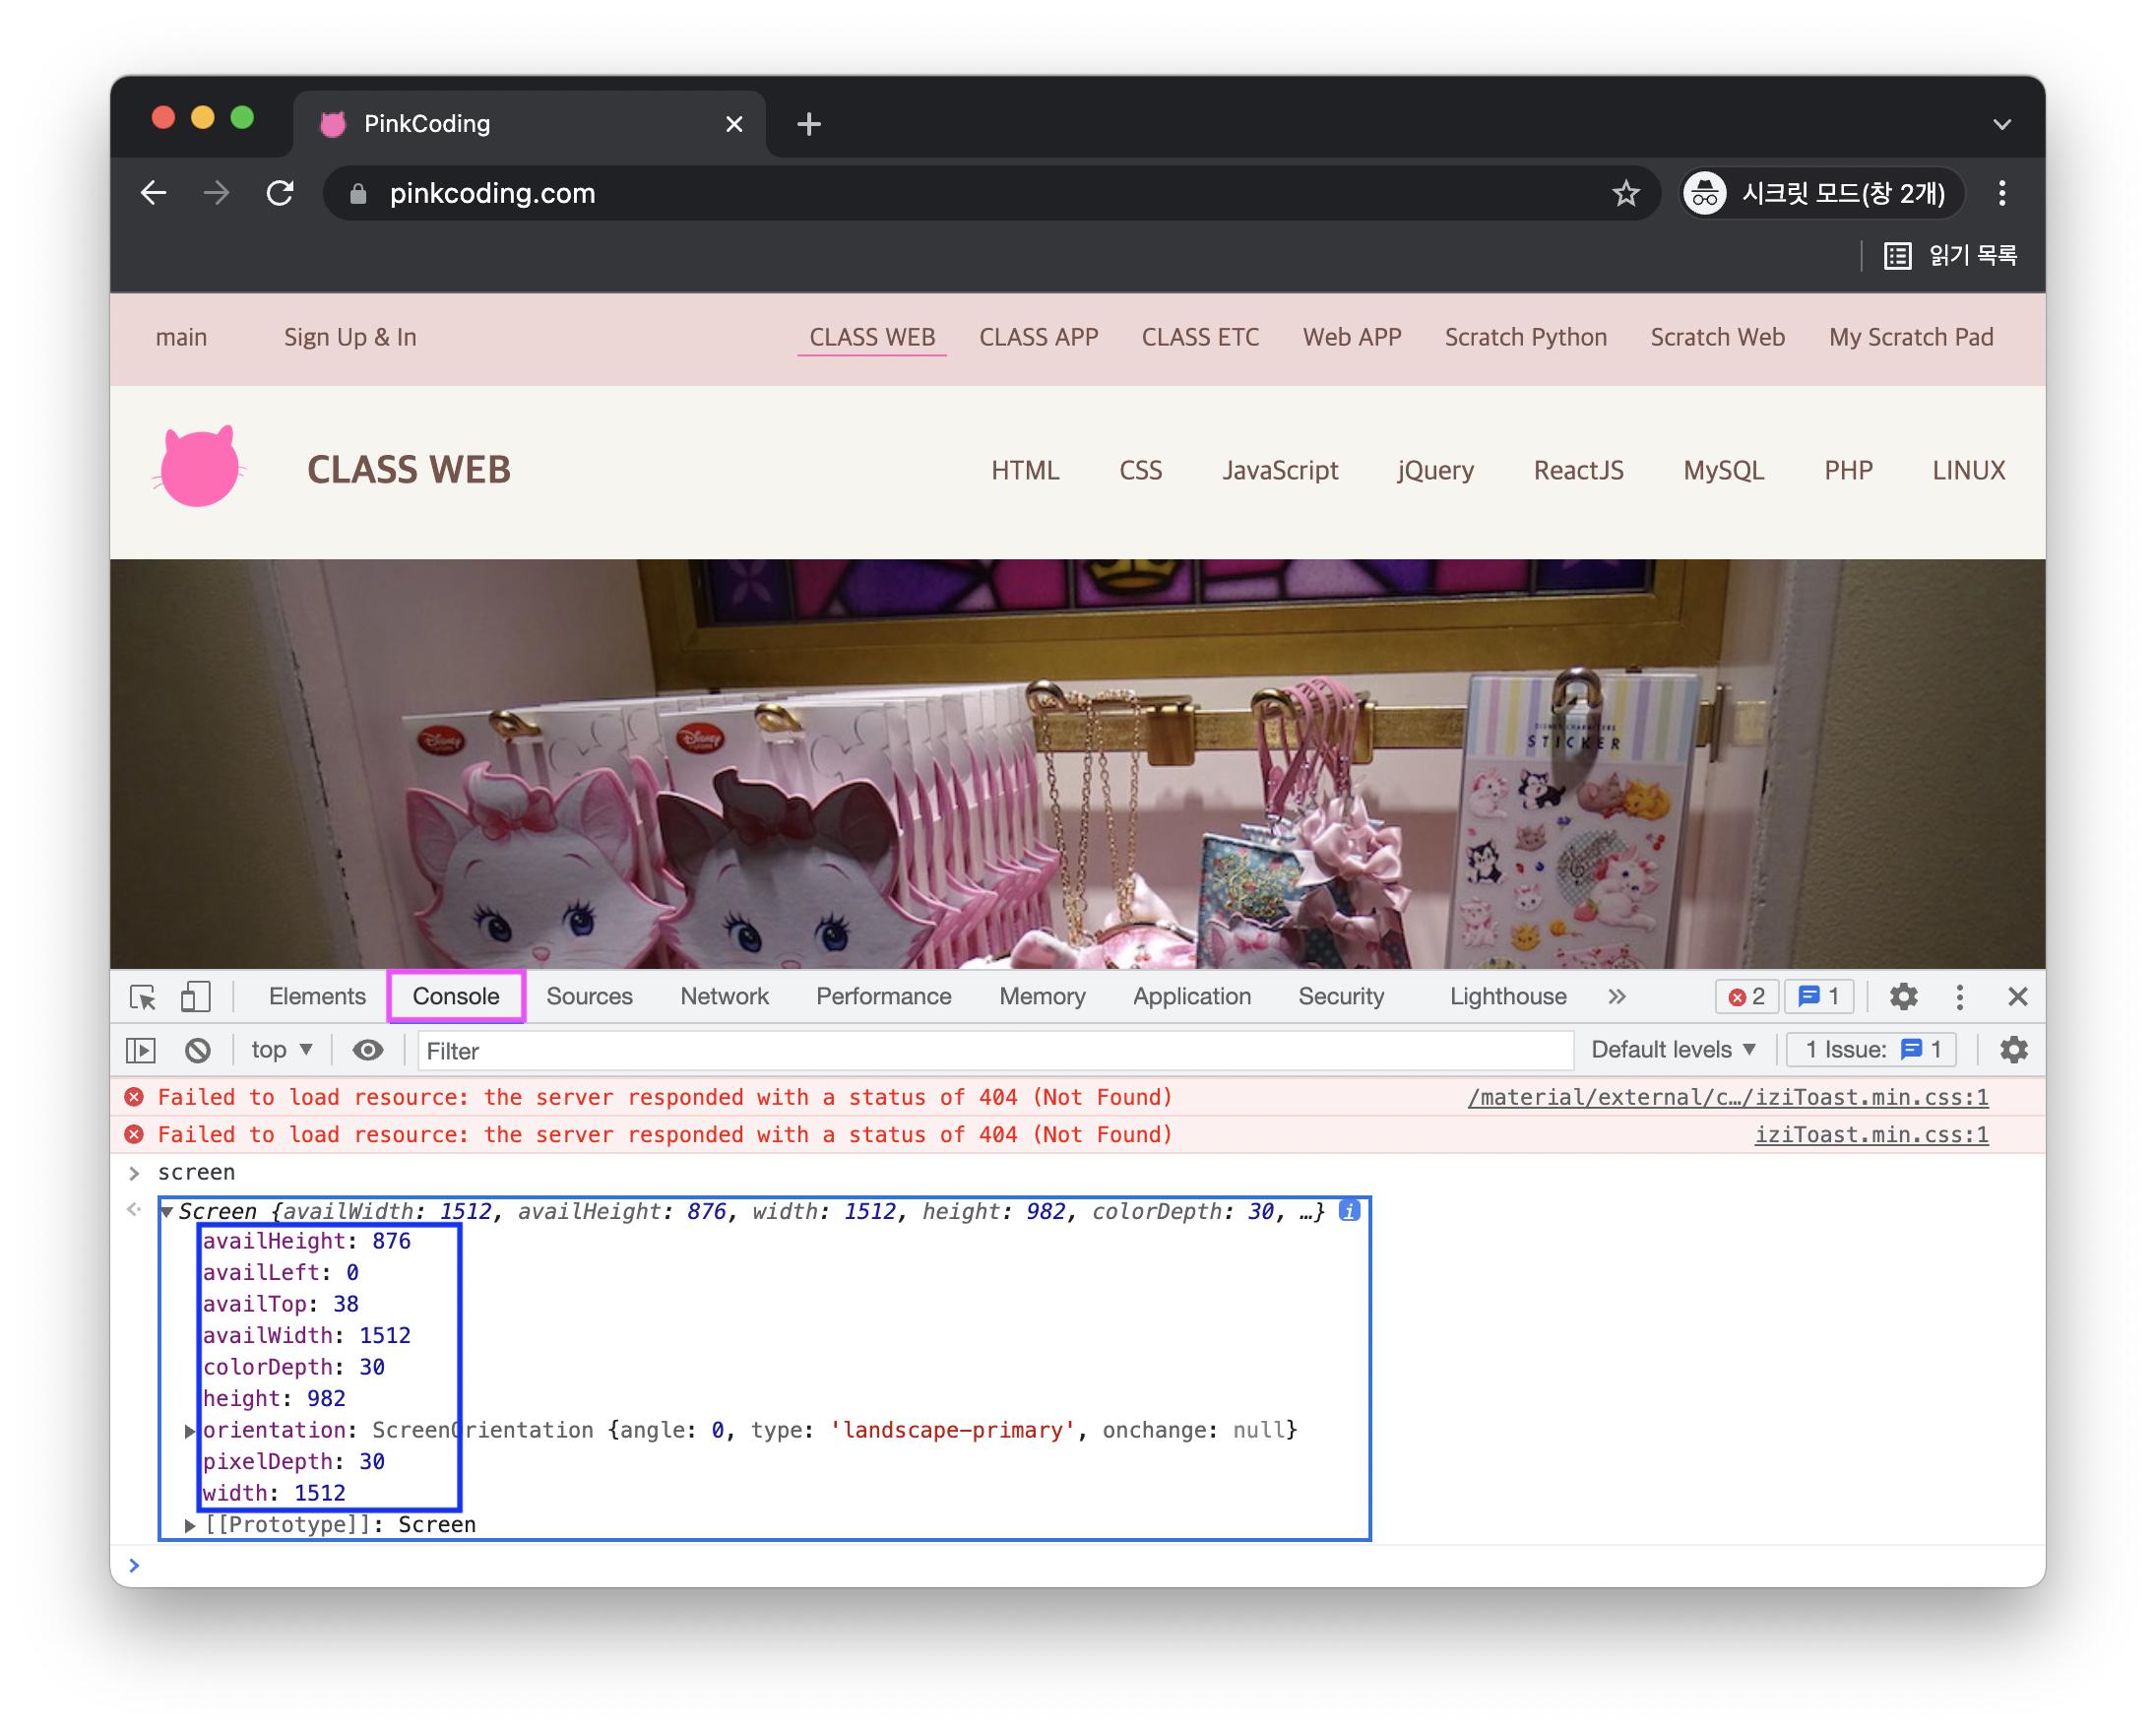The height and width of the screenshot is (1733, 2156).
Task: Open the Scratch Python menu item
Action: click(1525, 337)
